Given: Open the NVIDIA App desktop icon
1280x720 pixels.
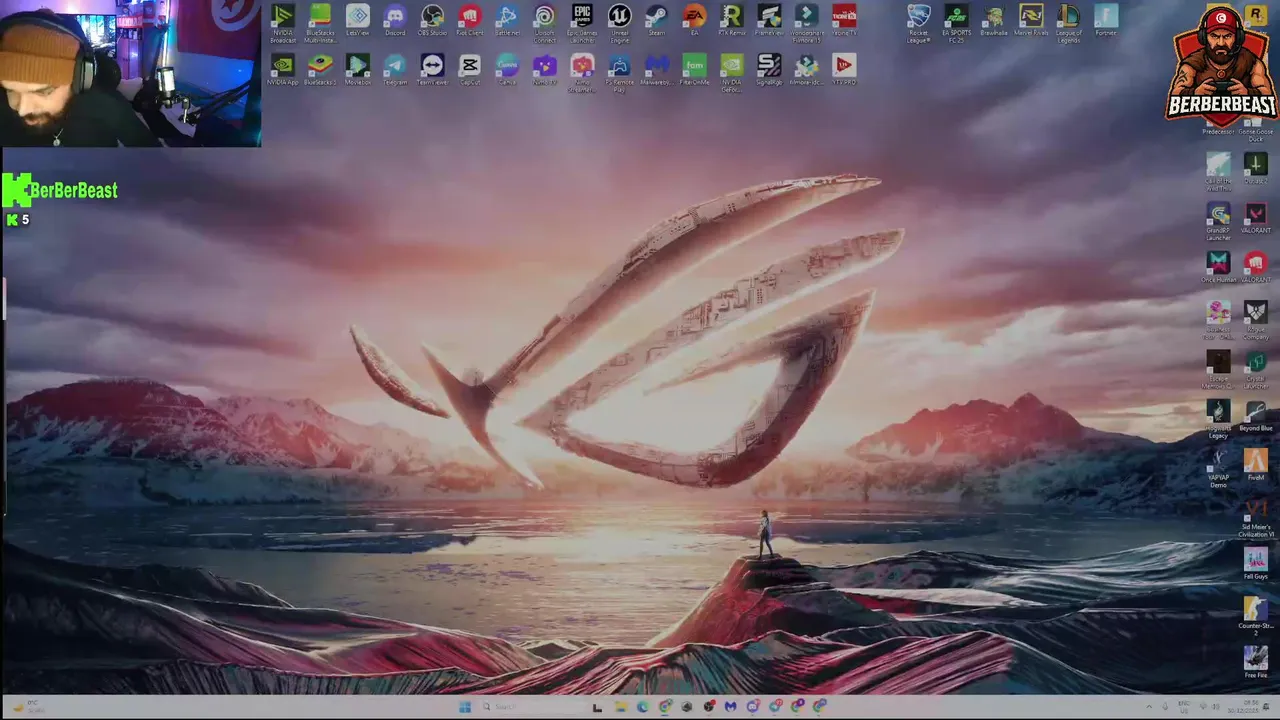Looking at the screenshot, I should point(283,70).
